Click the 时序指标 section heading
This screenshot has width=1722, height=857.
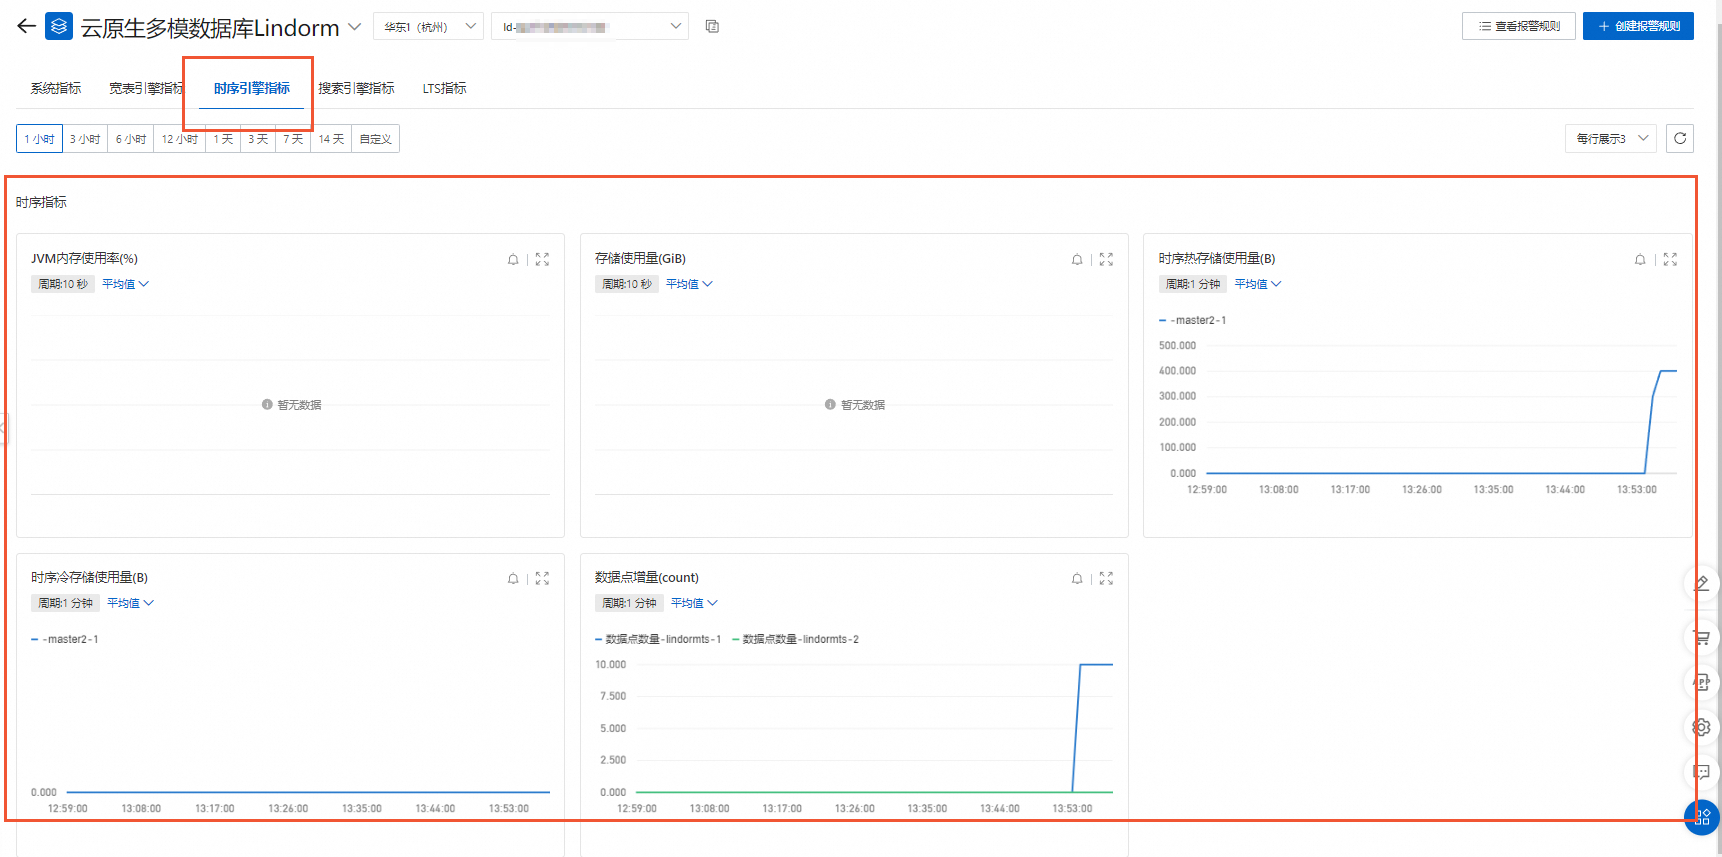(42, 202)
